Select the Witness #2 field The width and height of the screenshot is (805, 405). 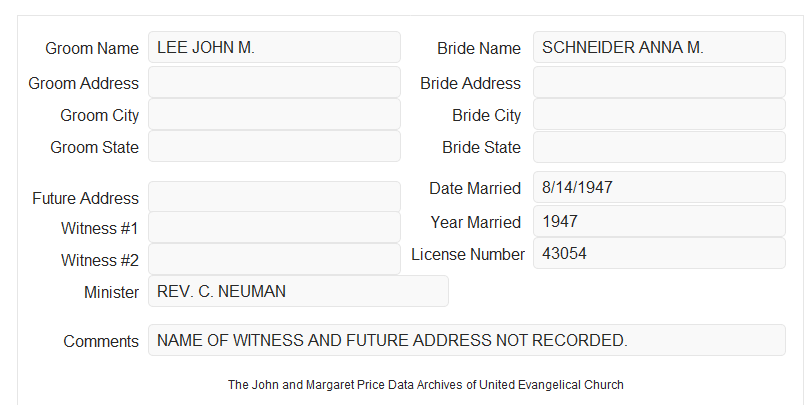click(274, 259)
